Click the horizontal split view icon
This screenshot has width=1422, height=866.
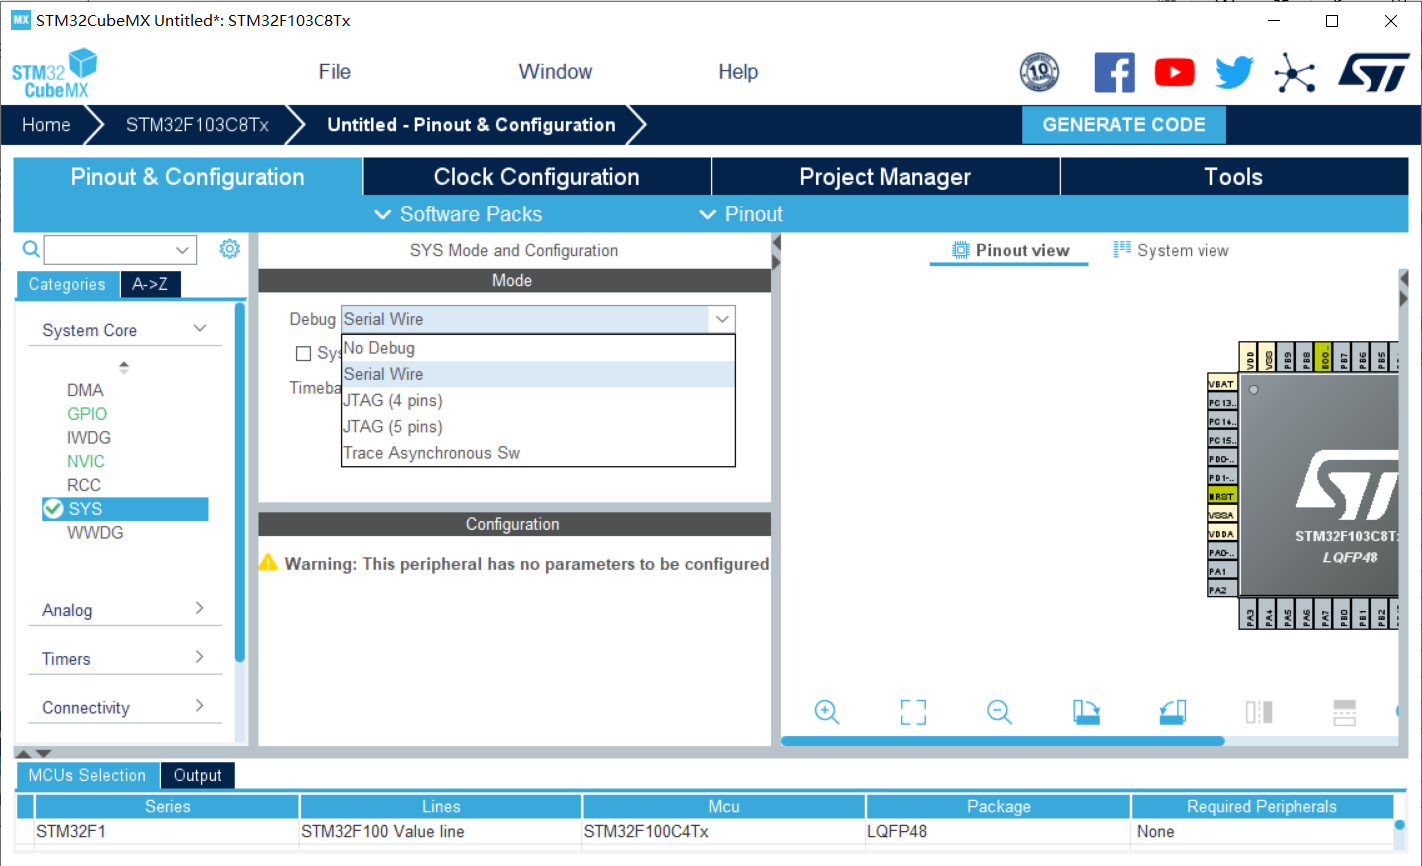(1345, 712)
